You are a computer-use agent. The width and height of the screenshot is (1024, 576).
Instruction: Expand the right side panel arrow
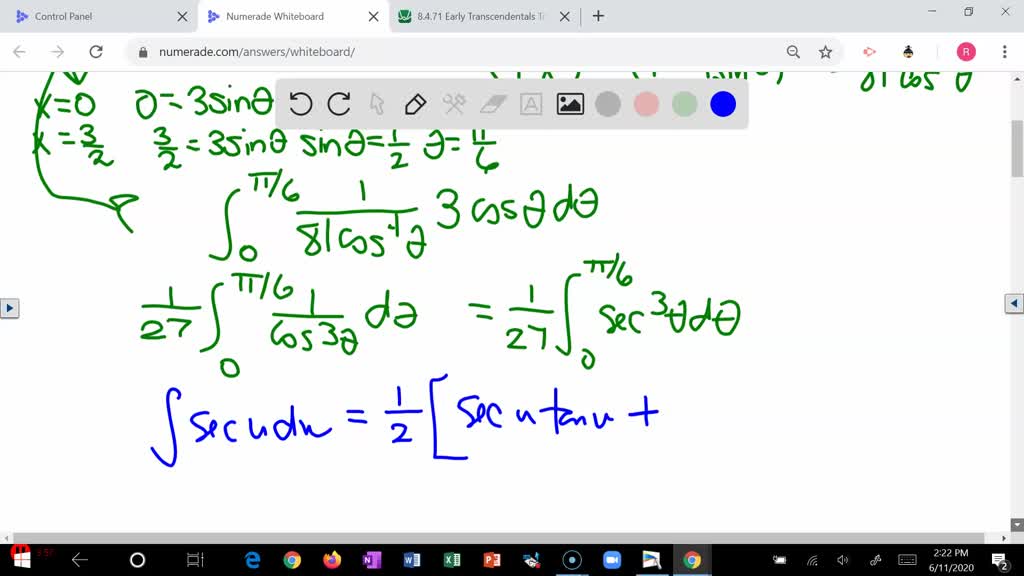click(1014, 303)
